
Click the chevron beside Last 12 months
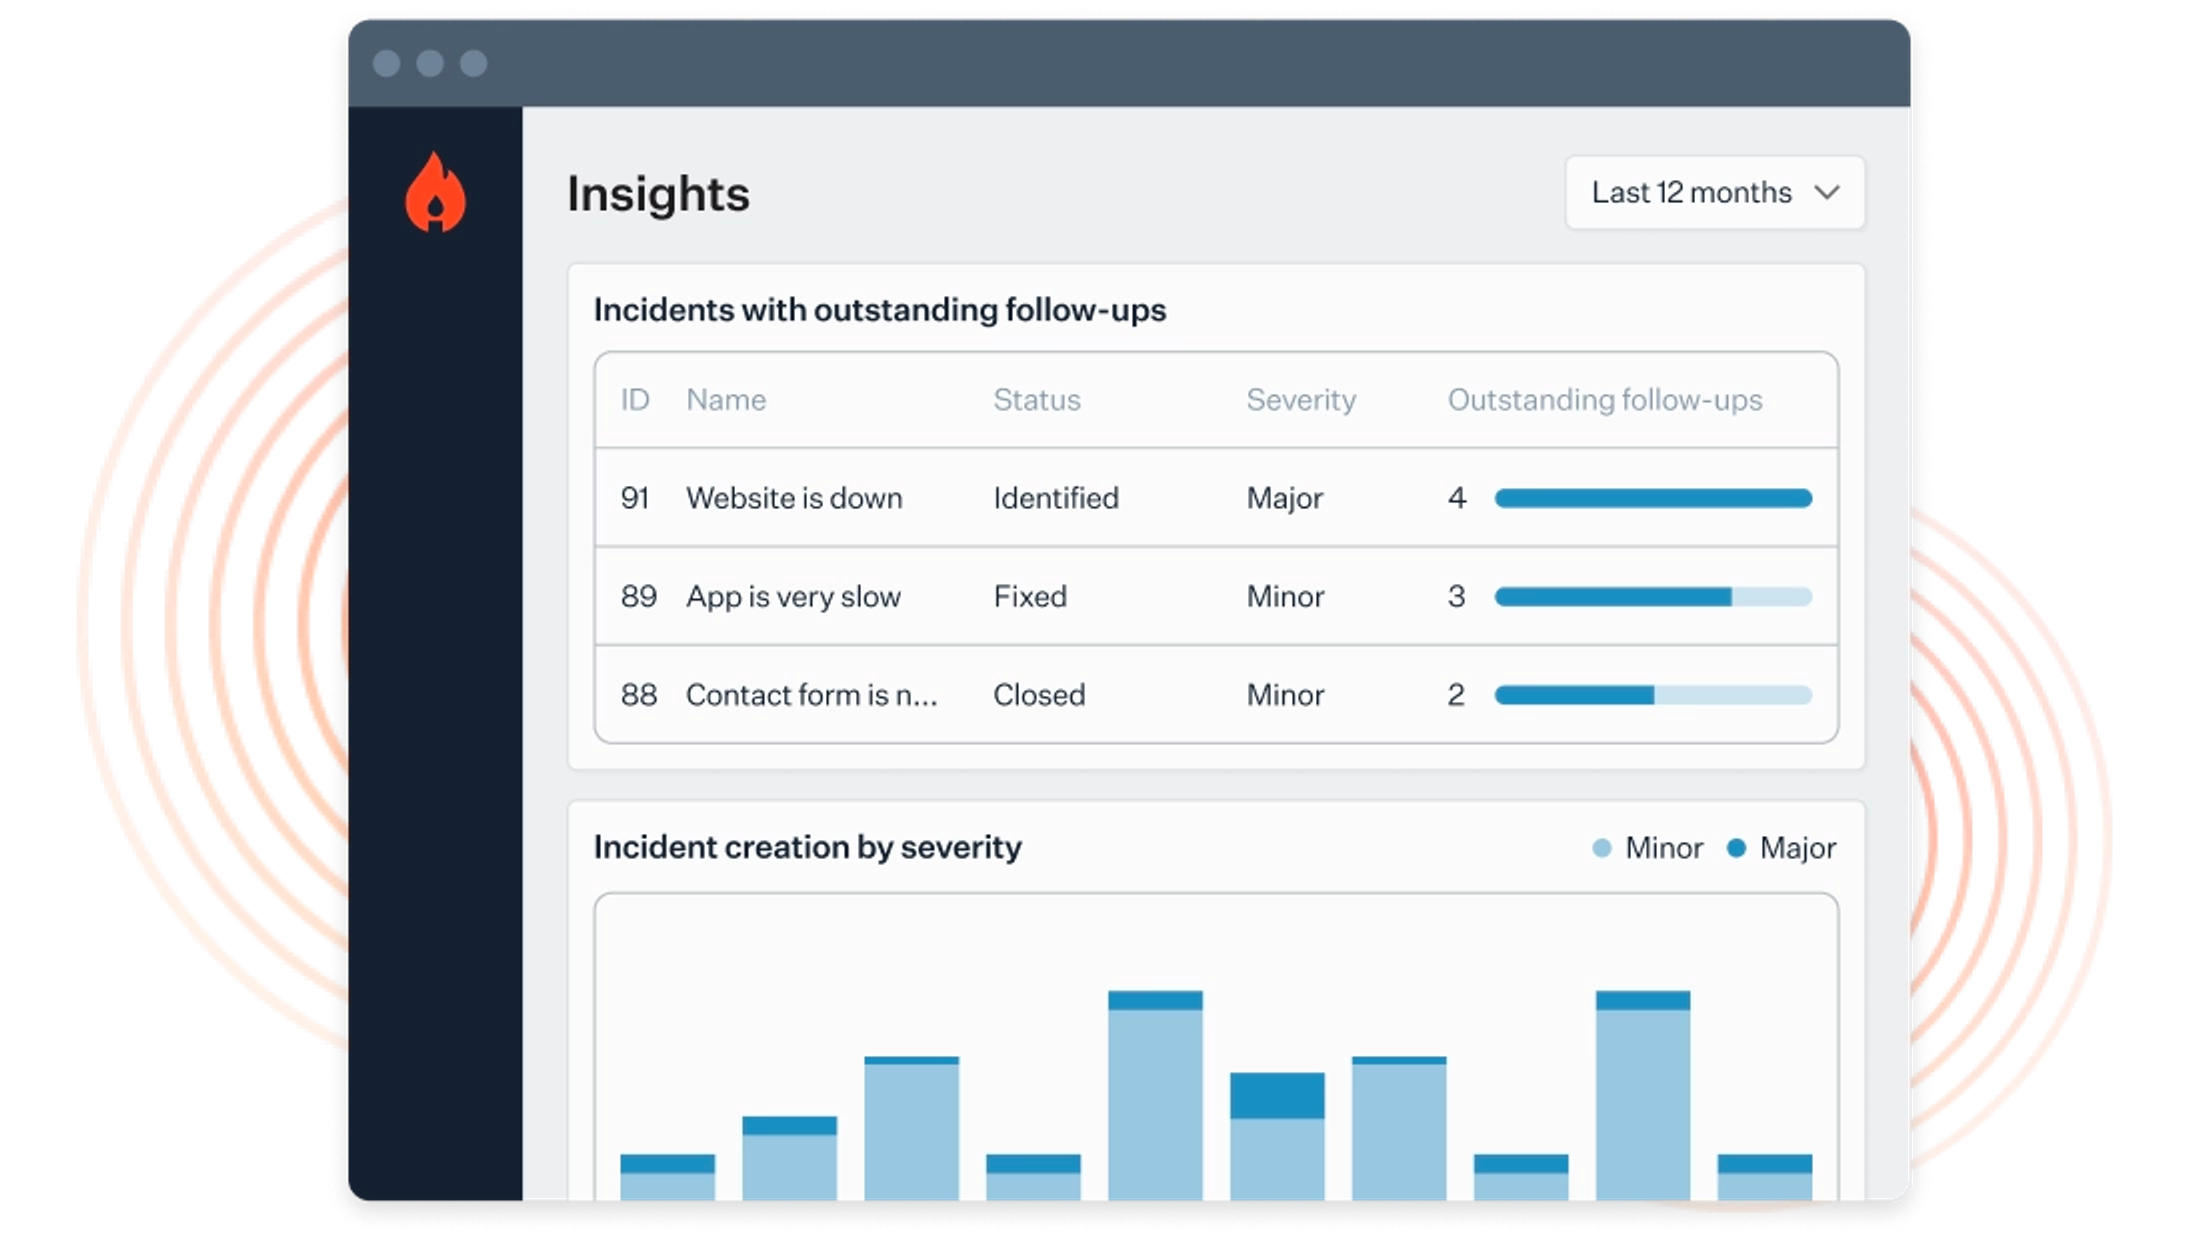tap(1826, 192)
